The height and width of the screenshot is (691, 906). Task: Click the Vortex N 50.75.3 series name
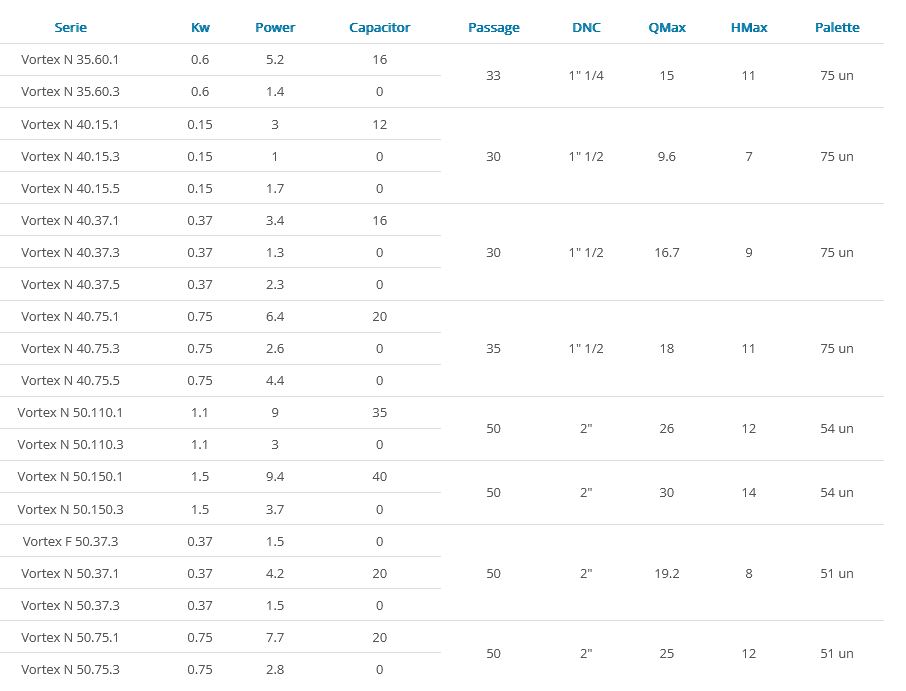pyautogui.click(x=70, y=669)
